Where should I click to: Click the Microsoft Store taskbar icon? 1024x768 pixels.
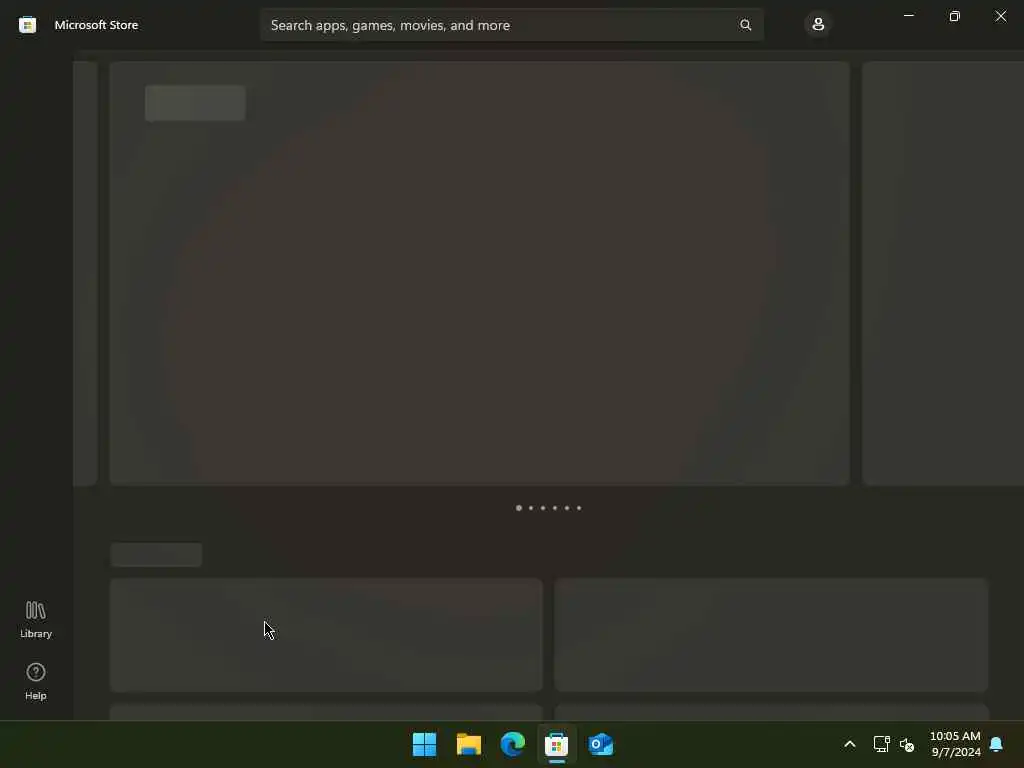point(556,744)
